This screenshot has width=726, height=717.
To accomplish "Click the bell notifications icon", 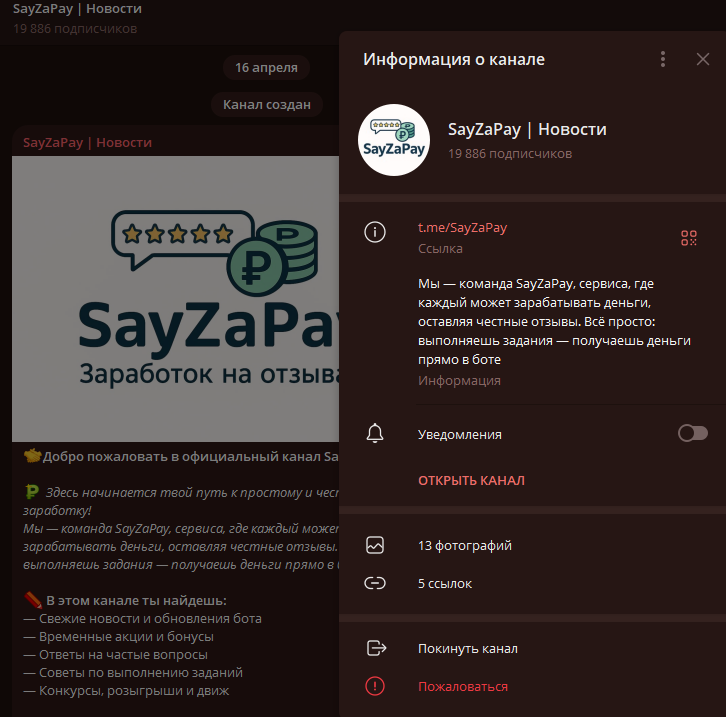I will [x=375, y=433].
